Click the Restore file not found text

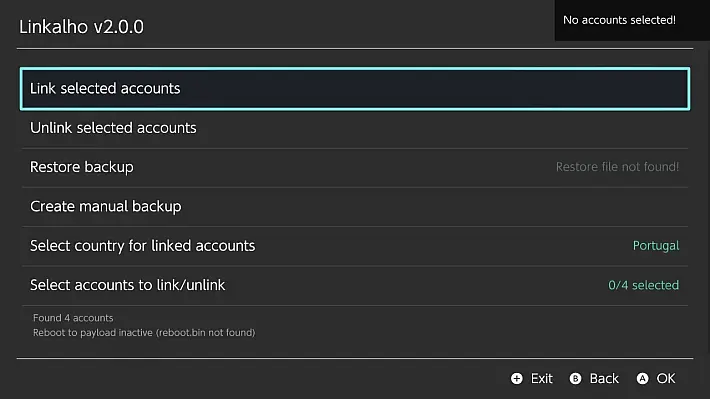coord(617,167)
